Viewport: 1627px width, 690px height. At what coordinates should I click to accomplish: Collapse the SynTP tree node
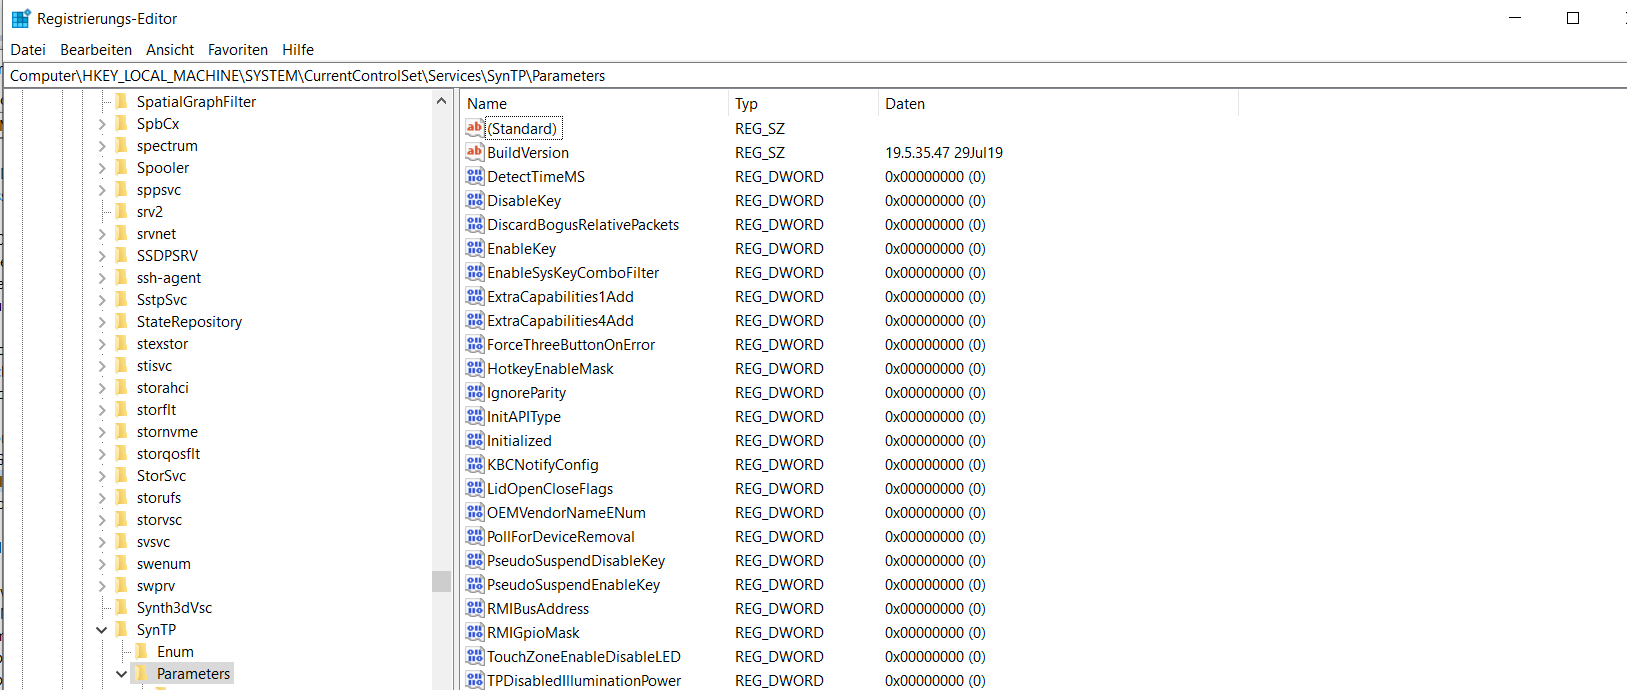tap(102, 630)
